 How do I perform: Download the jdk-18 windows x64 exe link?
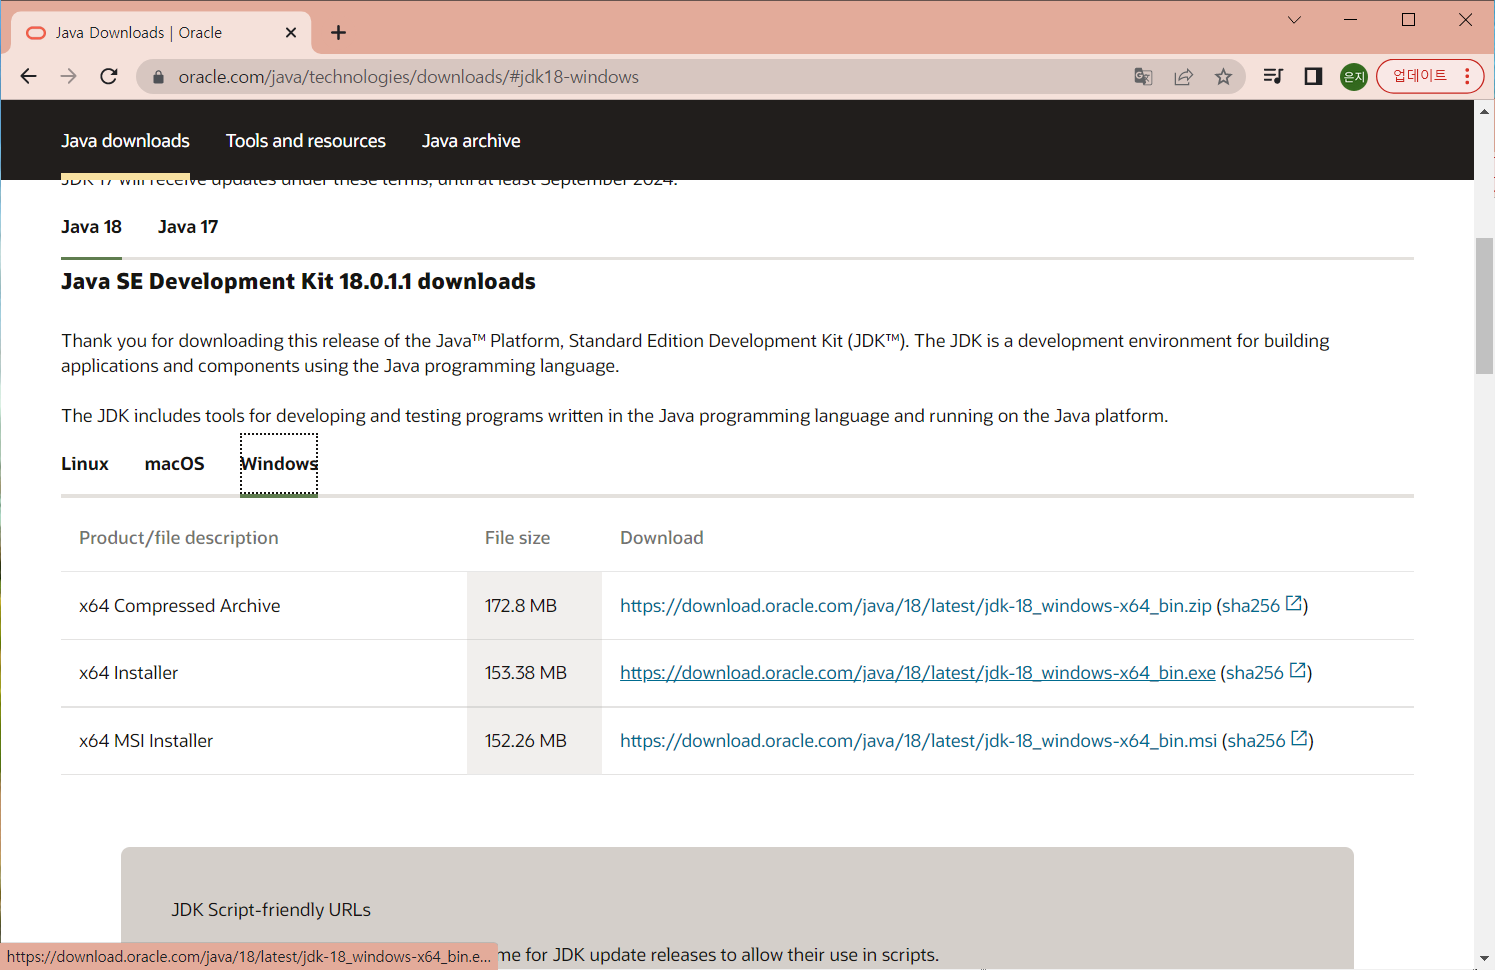tap(918, 673)
